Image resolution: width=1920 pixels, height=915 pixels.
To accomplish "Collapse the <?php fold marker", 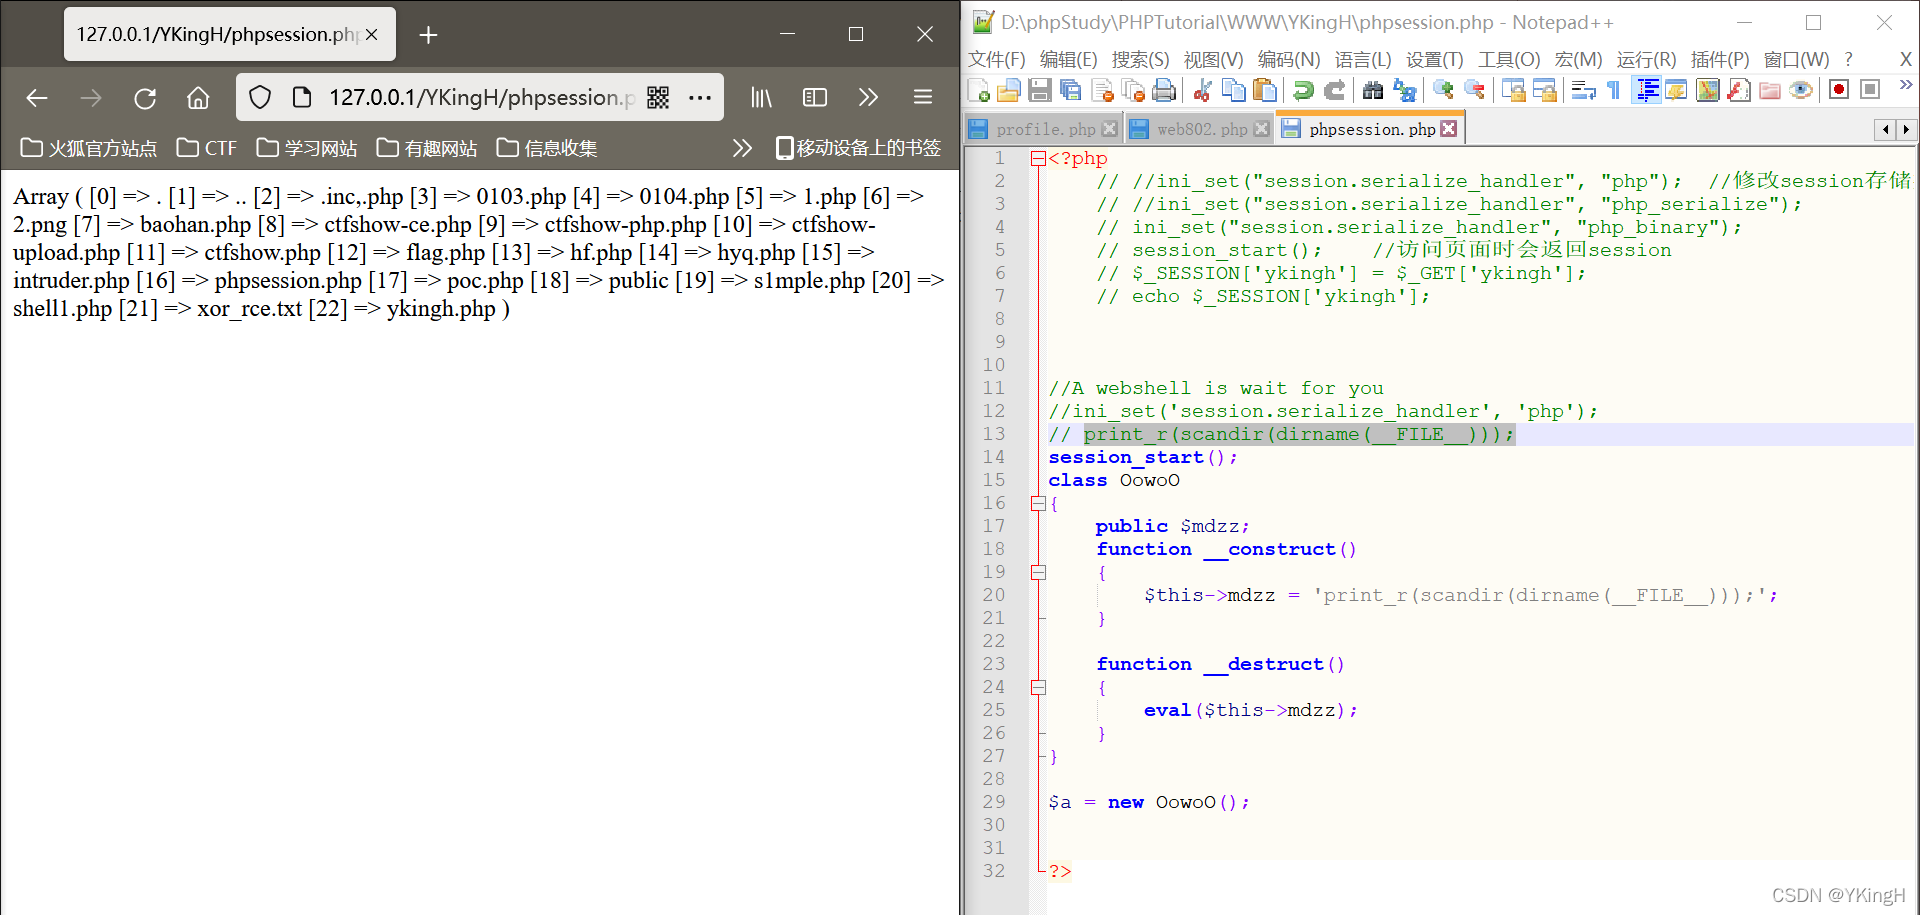I will [x=1038, y=158].
